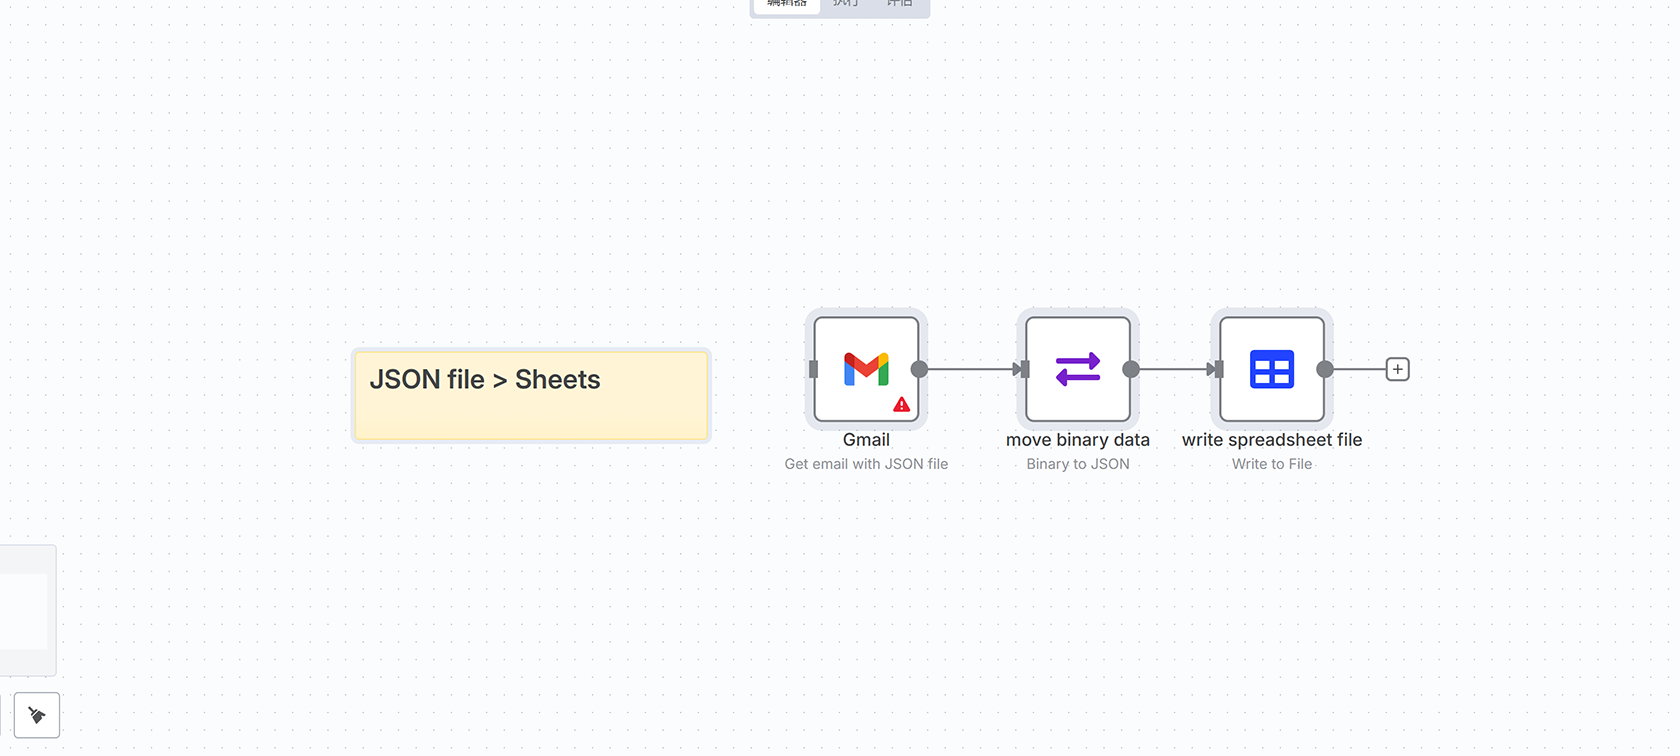Click the Gmail node's left input handle

(813, 369)
